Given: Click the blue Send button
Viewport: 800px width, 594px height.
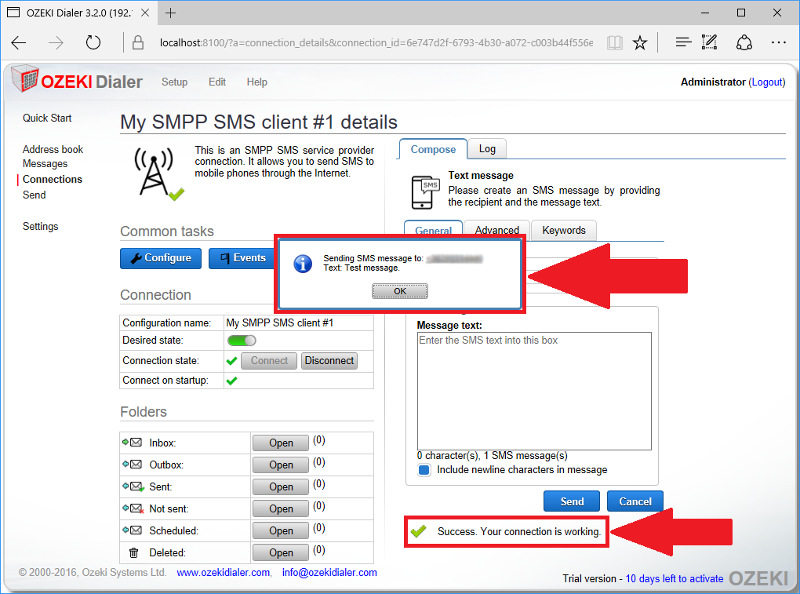Looking at the screenshot, I should pos(572,502).
